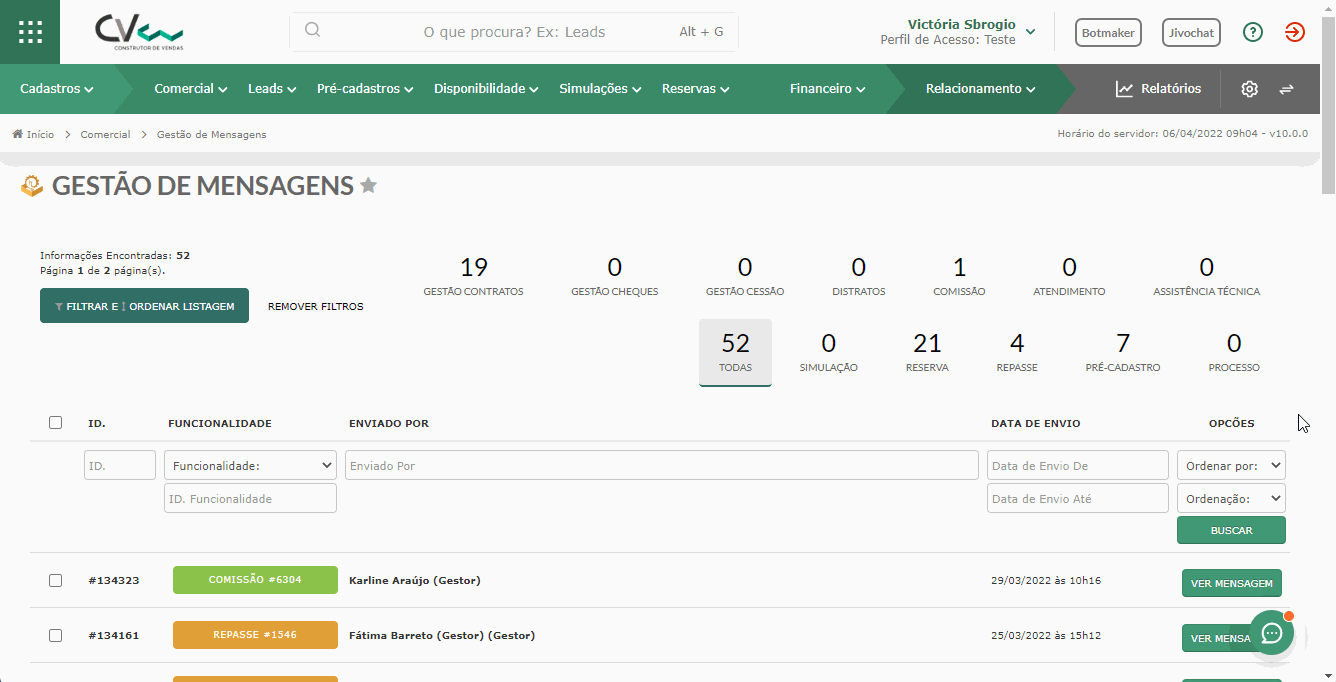Open the floating chat bubble widget

click(x=1271, y=633)
